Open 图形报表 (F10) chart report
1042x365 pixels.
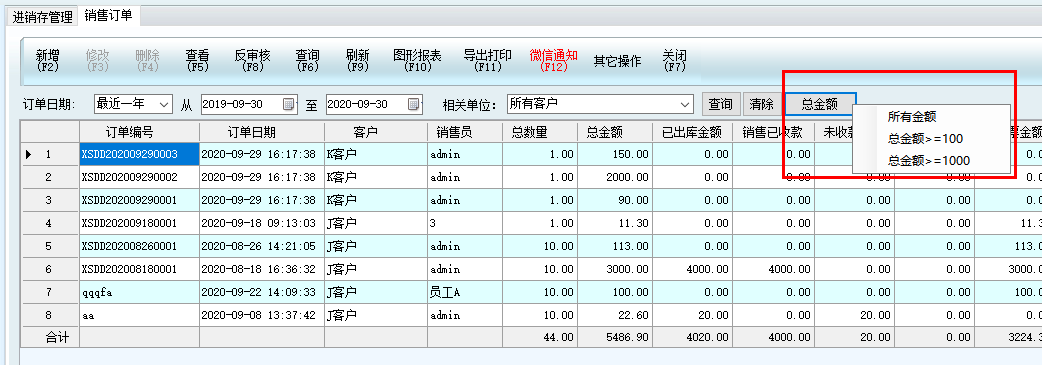click(417, 61)
